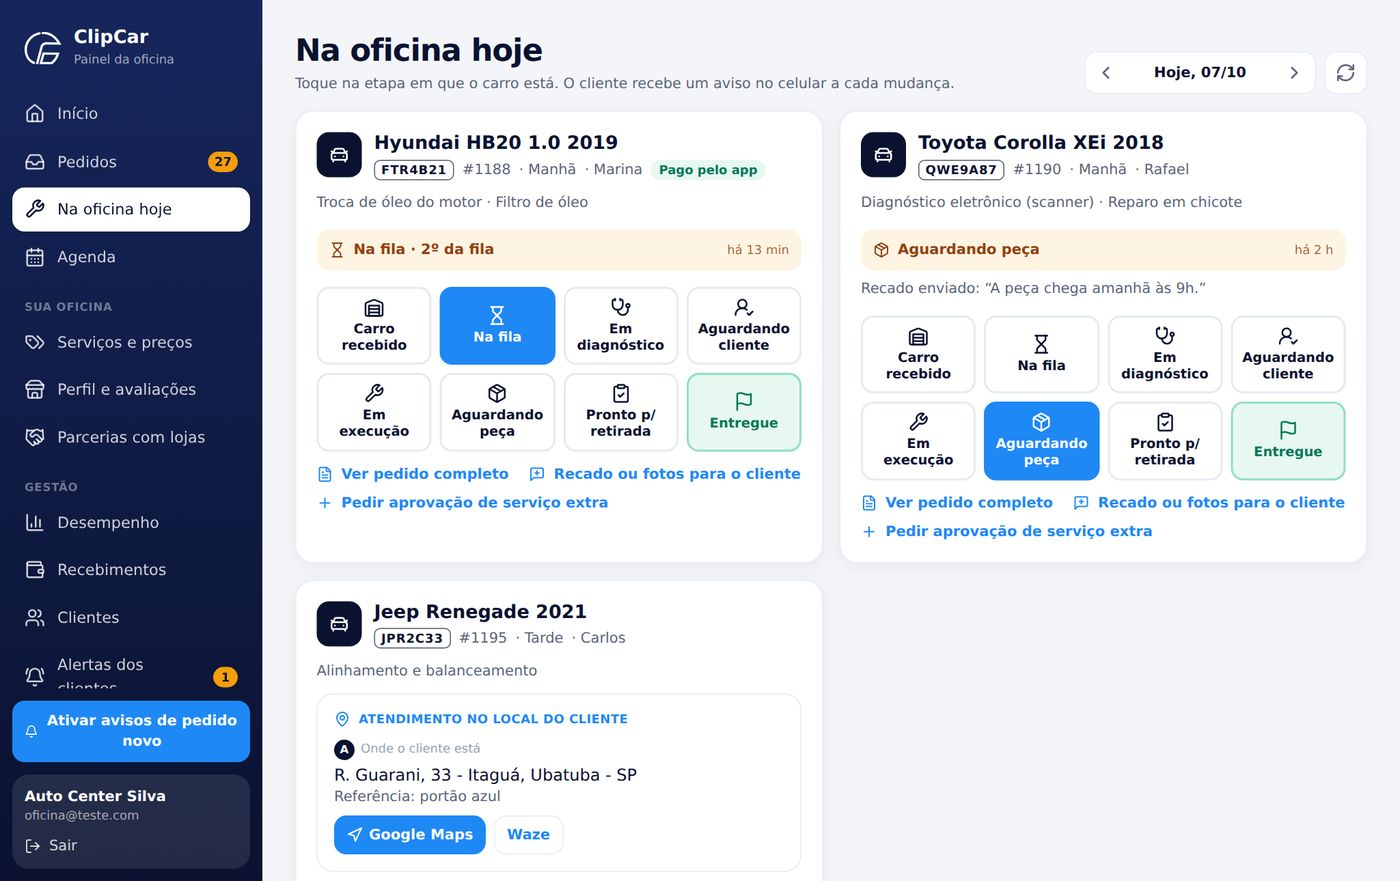The image size is (1400, 881).
Task: Click Ativar avisos de pedido novo button
Action: pos(131,731)
